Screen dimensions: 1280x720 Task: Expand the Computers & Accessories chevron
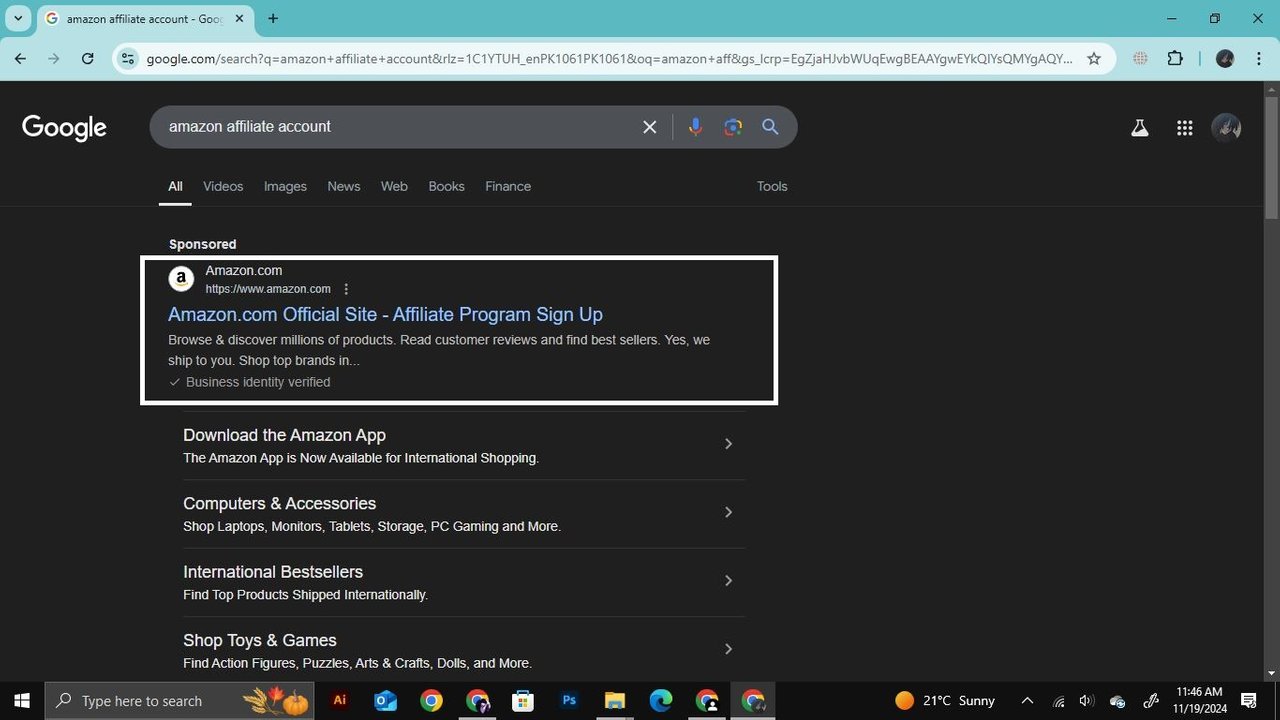(x=728, y=512)
